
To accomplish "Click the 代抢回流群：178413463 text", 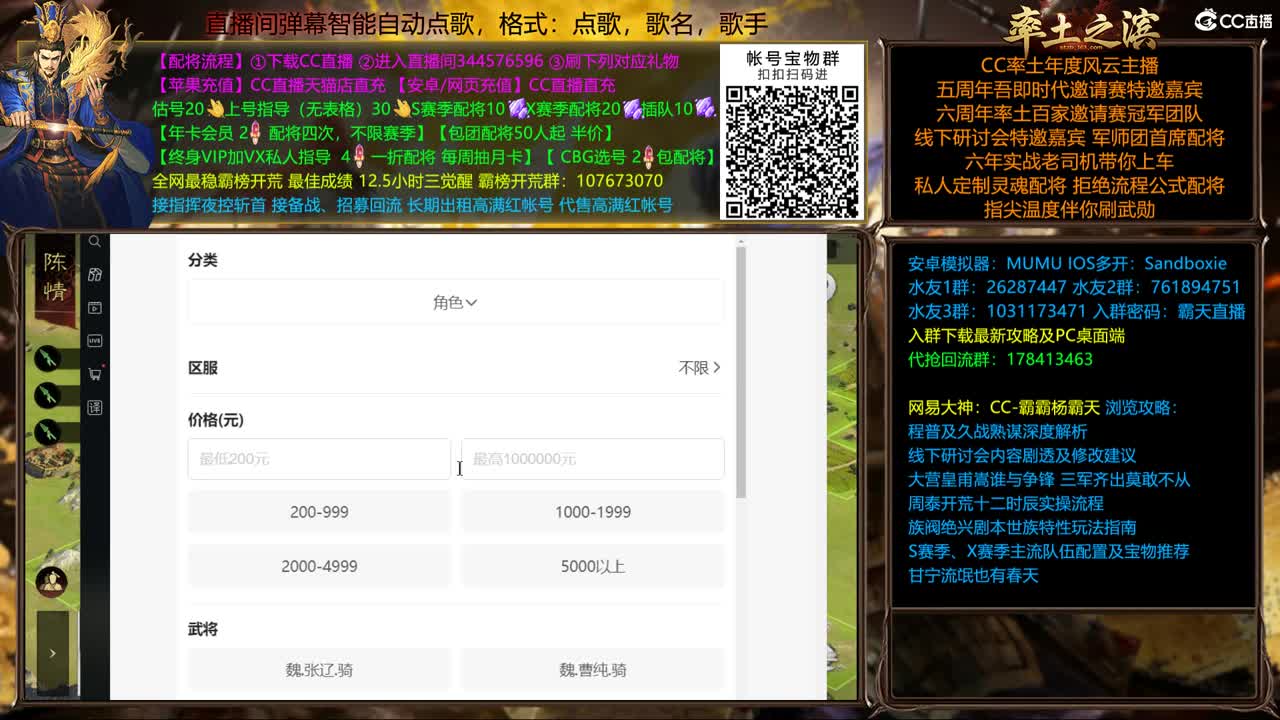I will 1000,359.
